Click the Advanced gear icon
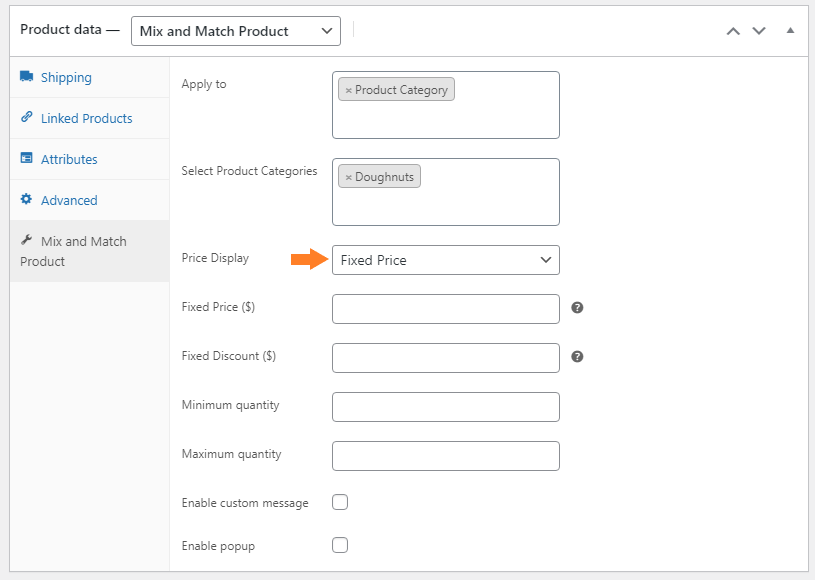 pos(27,199)
